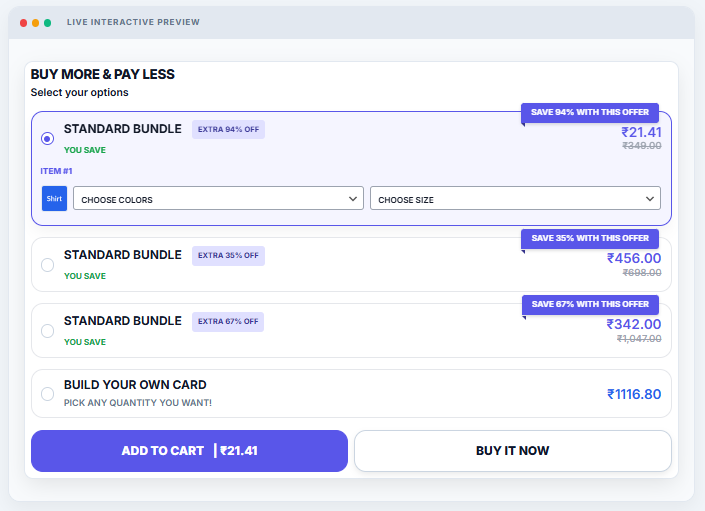Click the Add to Cart button

tap(189, 451)
